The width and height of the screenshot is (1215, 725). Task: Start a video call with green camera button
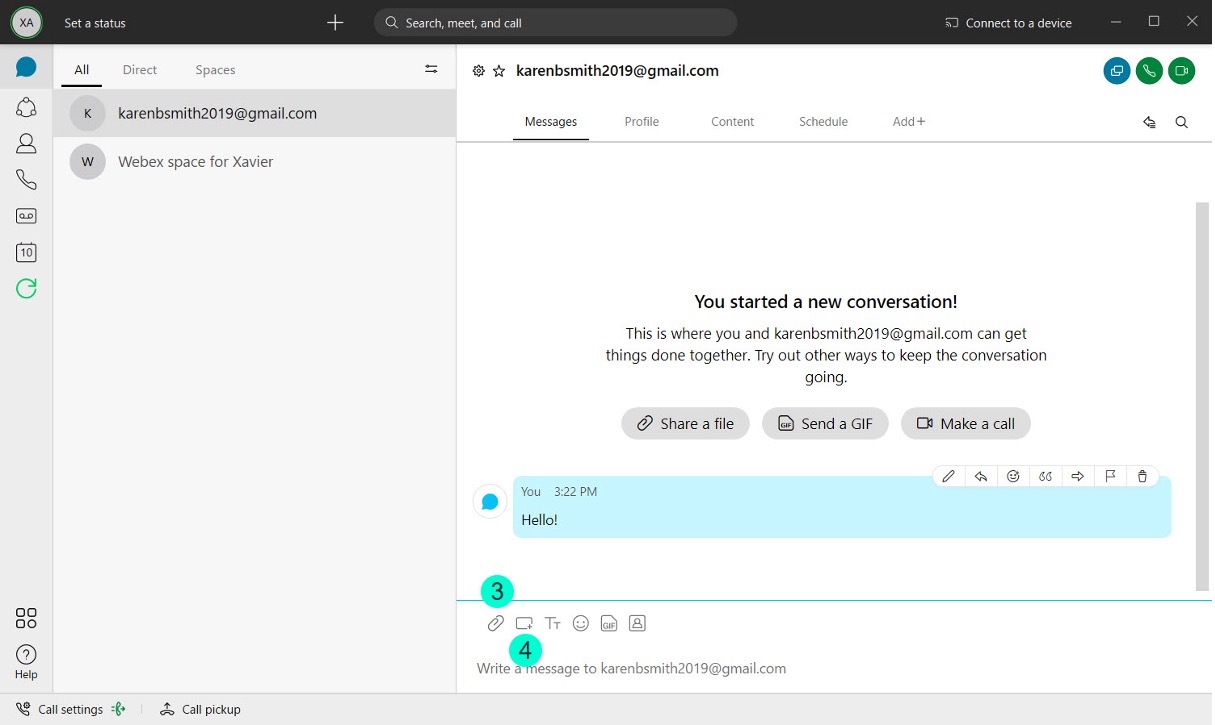pyautogui.click(x=1182, y=70)
